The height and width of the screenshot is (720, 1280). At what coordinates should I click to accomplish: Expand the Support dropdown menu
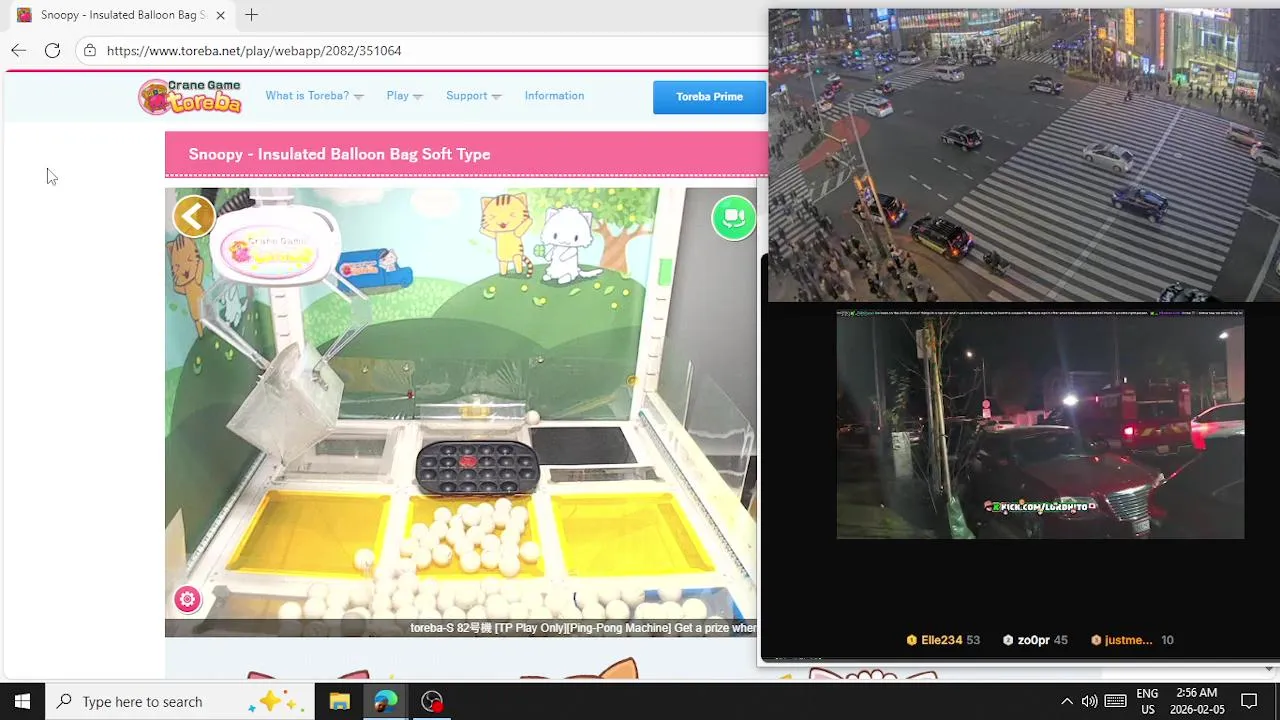[x=473, y=96]
